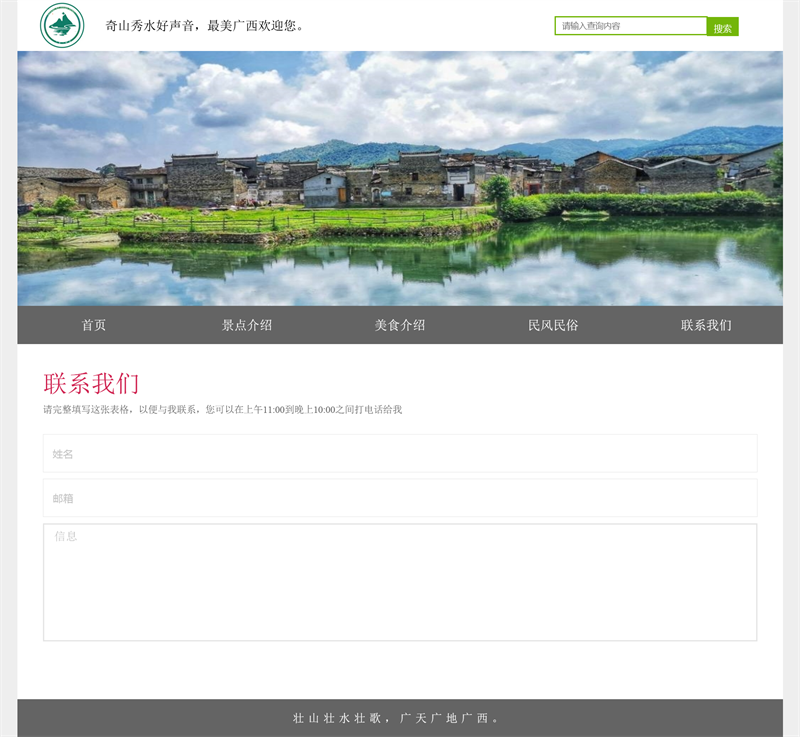Go to the 首页 navigation item
This screenshot has height=737, width=800.
tap(94, 325)
